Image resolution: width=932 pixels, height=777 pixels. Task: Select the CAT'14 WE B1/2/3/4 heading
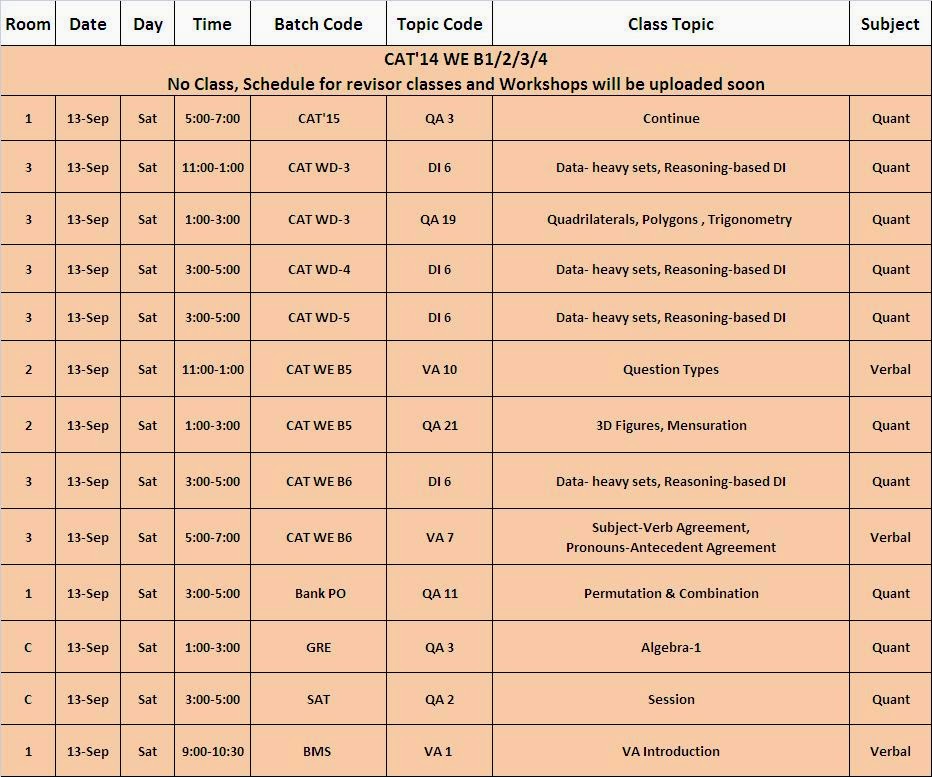[x=466, y=59]
